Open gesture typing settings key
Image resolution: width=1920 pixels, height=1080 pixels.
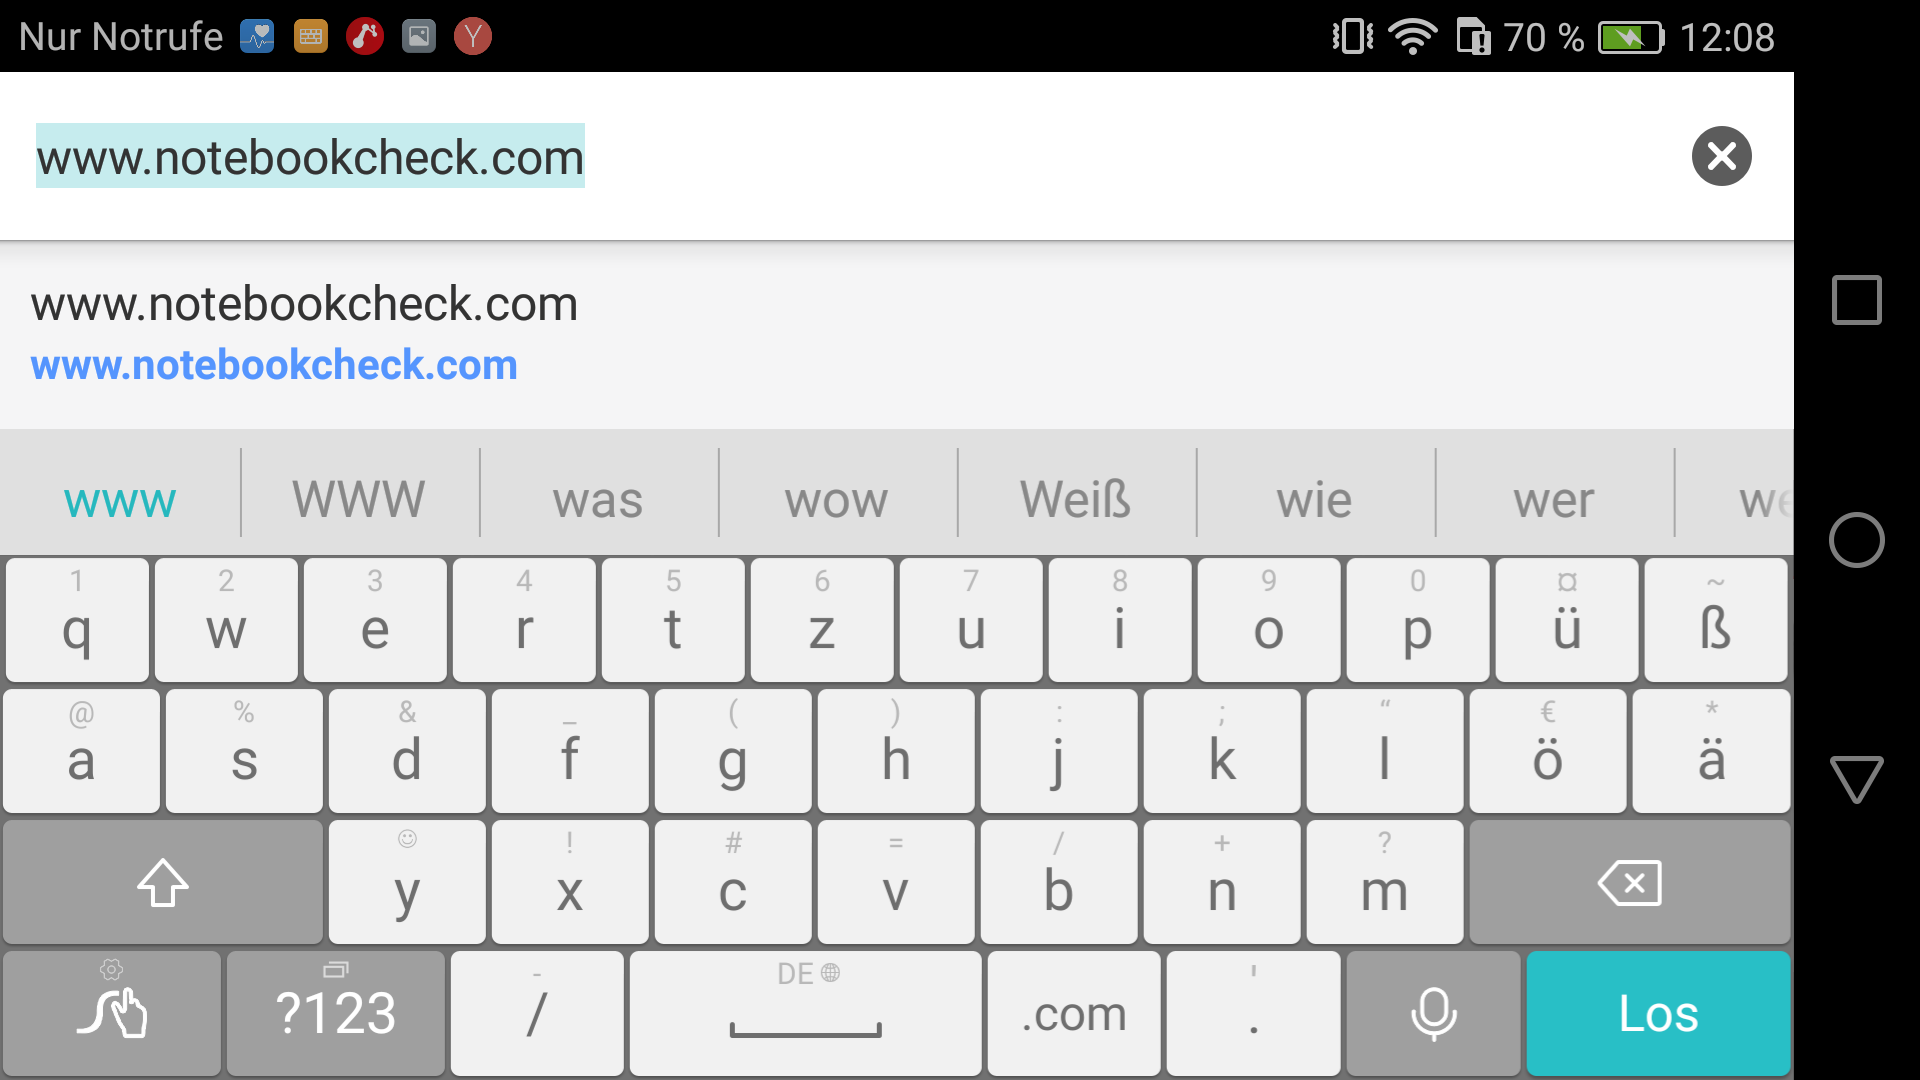pos(112,1014)
